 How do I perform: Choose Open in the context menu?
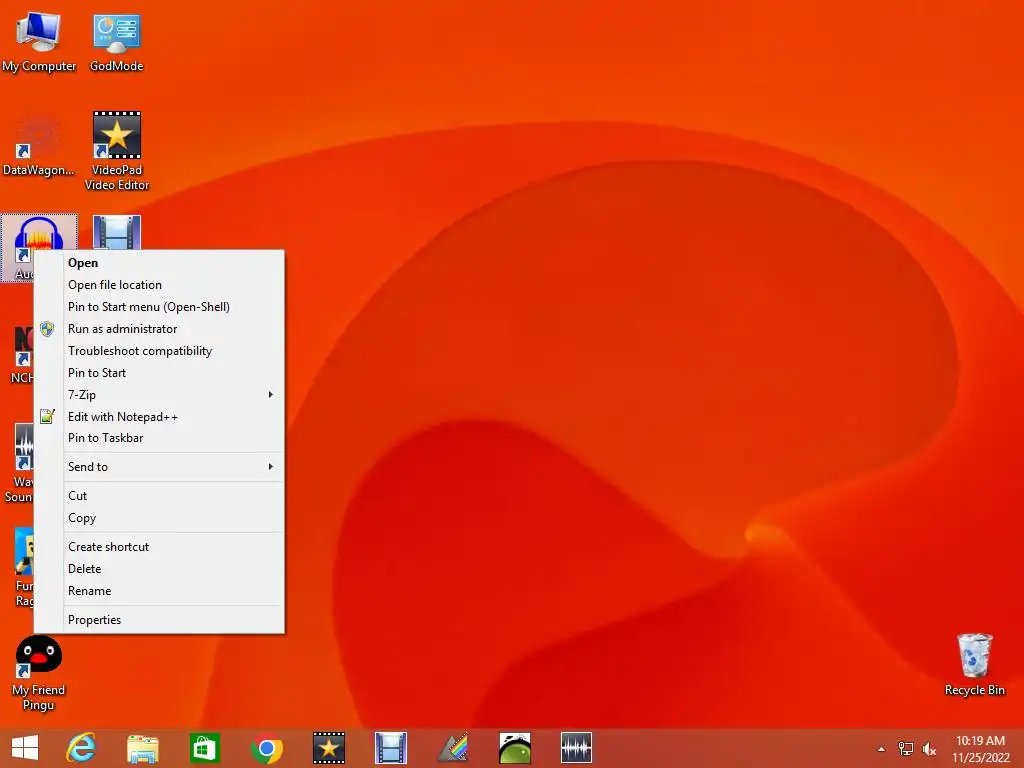(159, 263)
